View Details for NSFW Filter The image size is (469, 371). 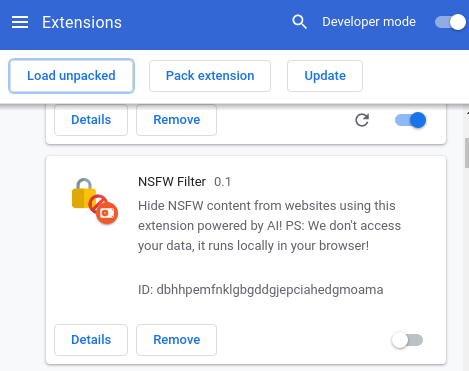91,340
